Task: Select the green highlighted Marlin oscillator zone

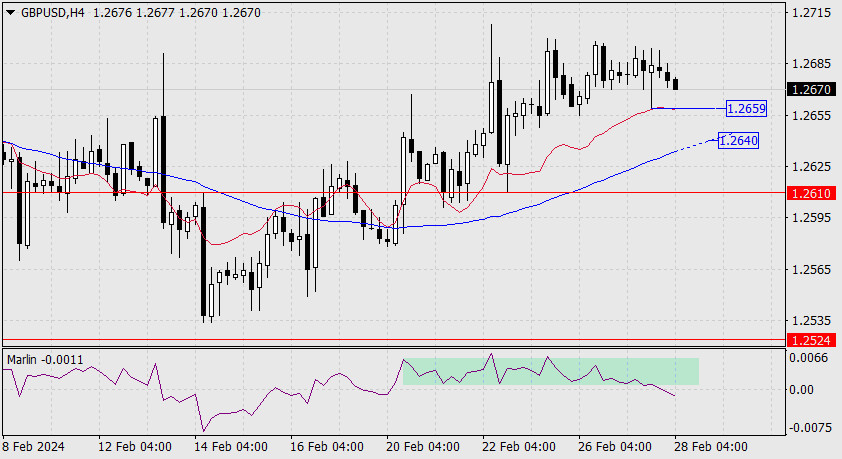Action: click(551, 371)
